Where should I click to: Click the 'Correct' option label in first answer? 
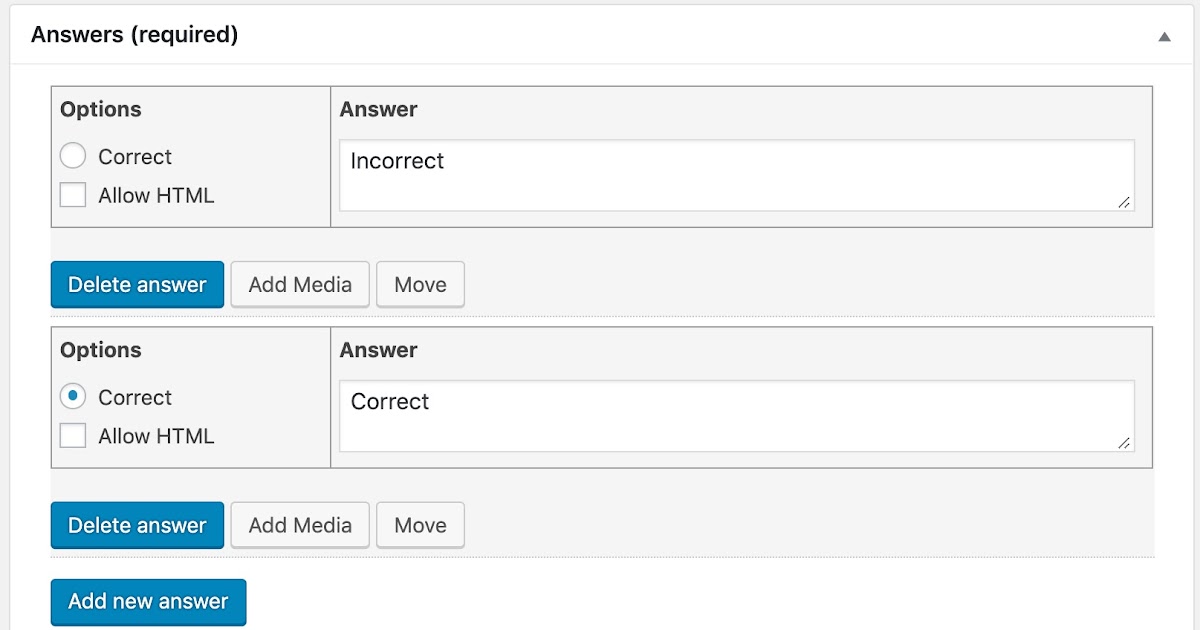[135, 157]
